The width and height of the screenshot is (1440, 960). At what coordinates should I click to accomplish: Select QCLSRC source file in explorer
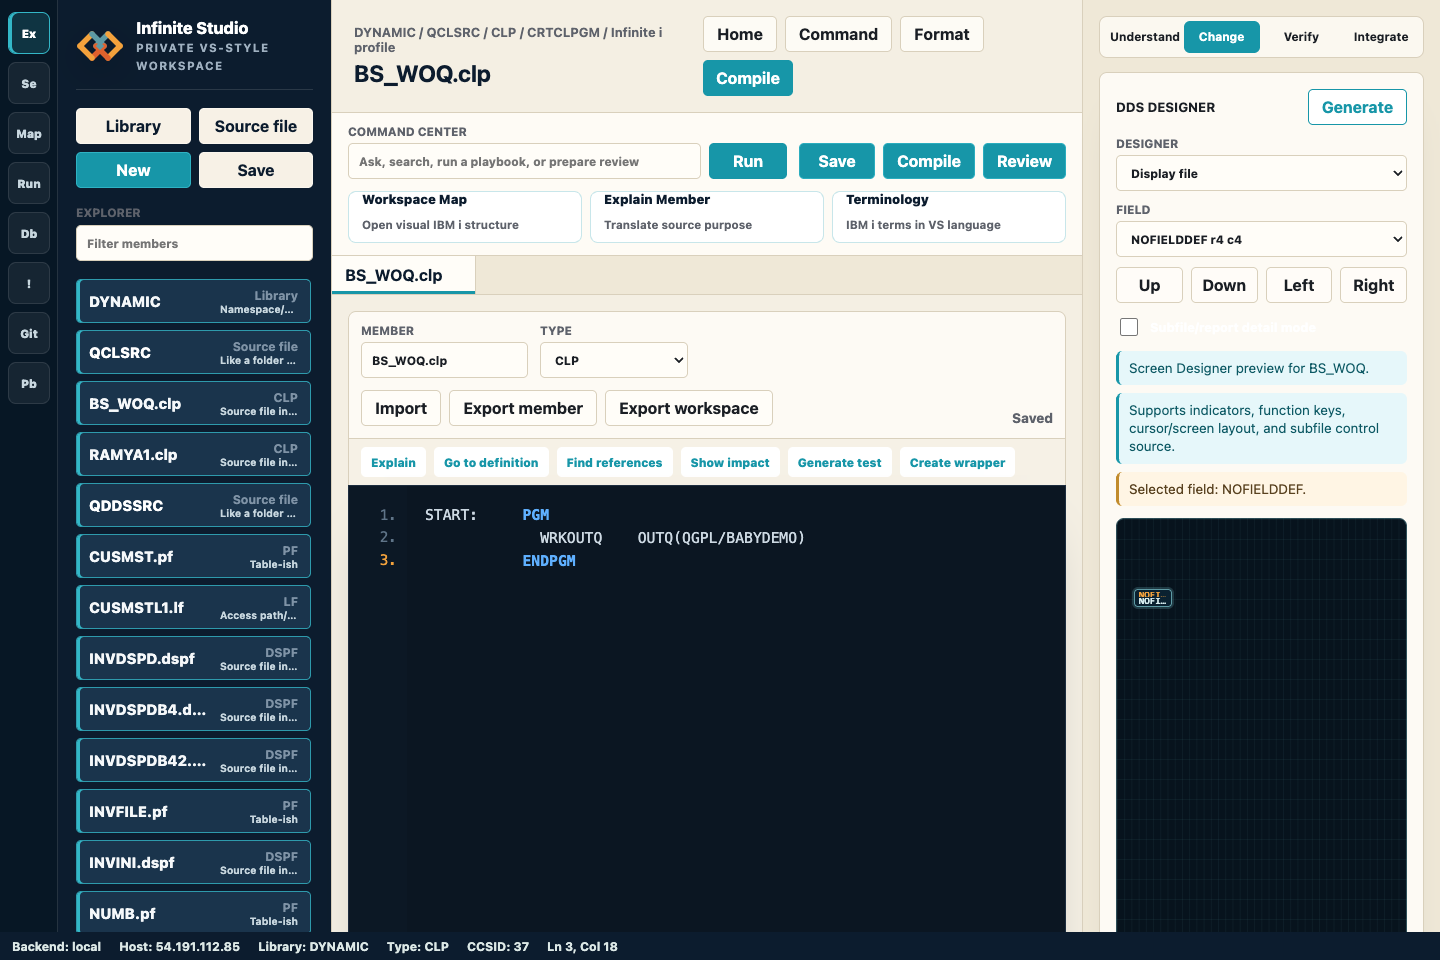194,352
